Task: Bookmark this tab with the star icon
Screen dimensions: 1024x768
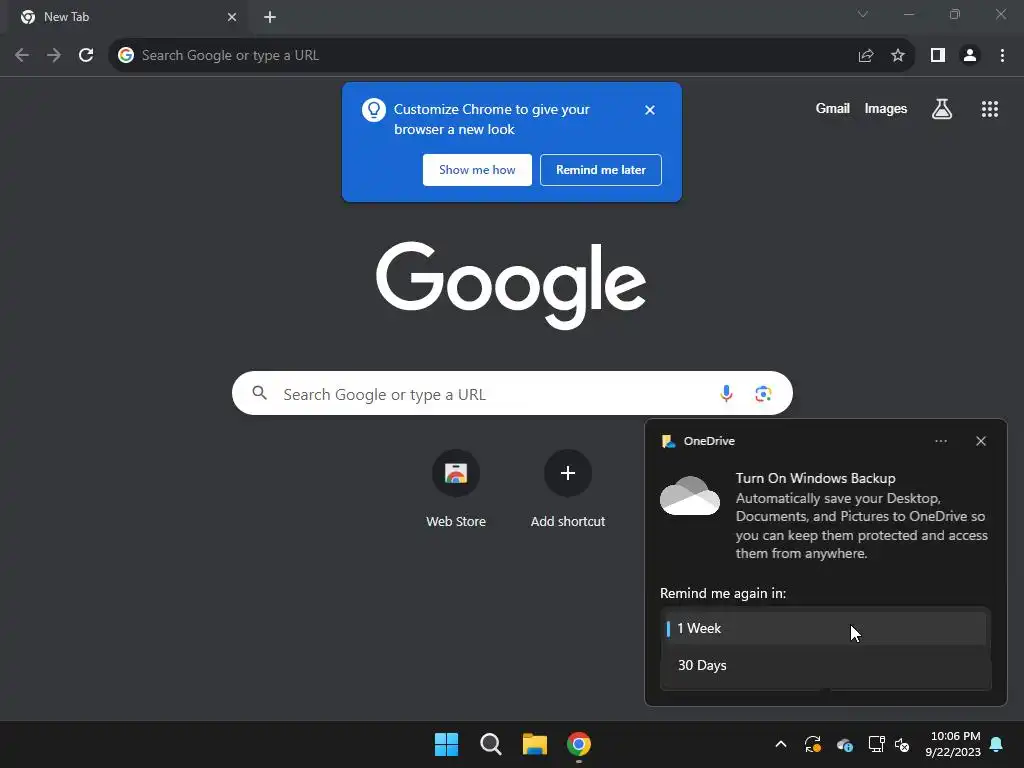Action: [898, 56]
